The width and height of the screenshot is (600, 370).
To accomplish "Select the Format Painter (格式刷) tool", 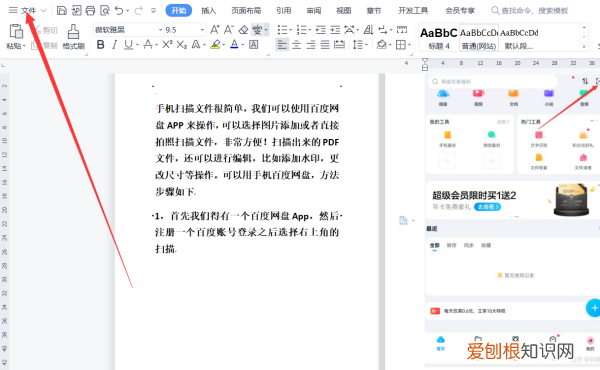I will 73,37.
